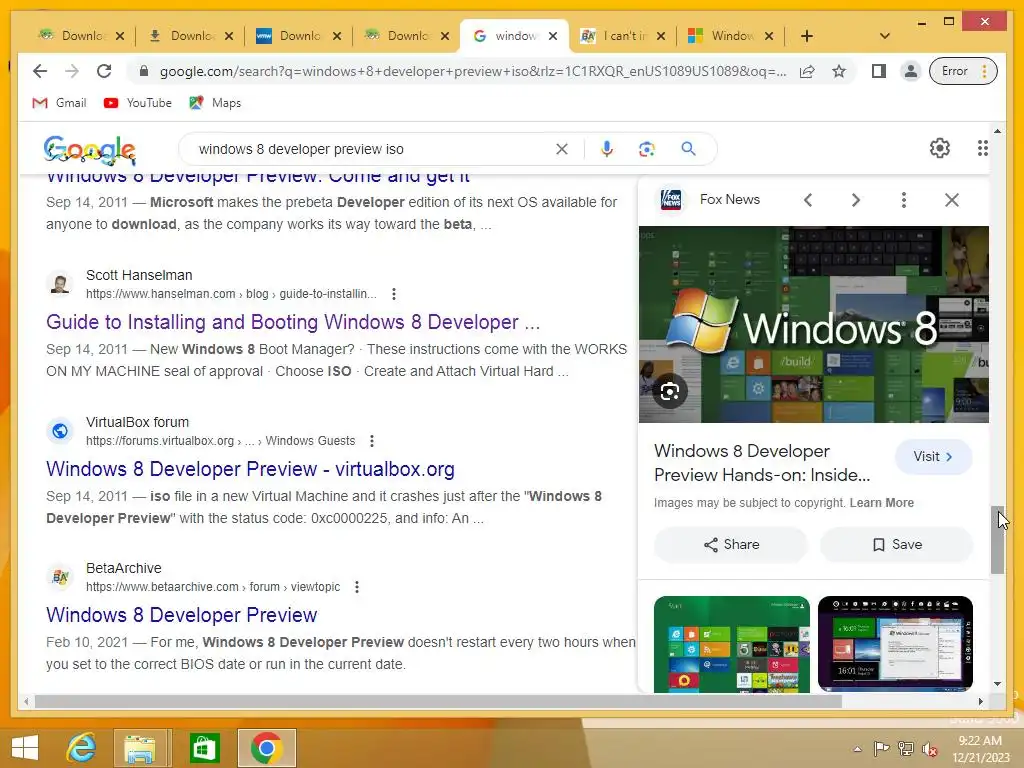Submit search with magnifier icon

(688, 149)
